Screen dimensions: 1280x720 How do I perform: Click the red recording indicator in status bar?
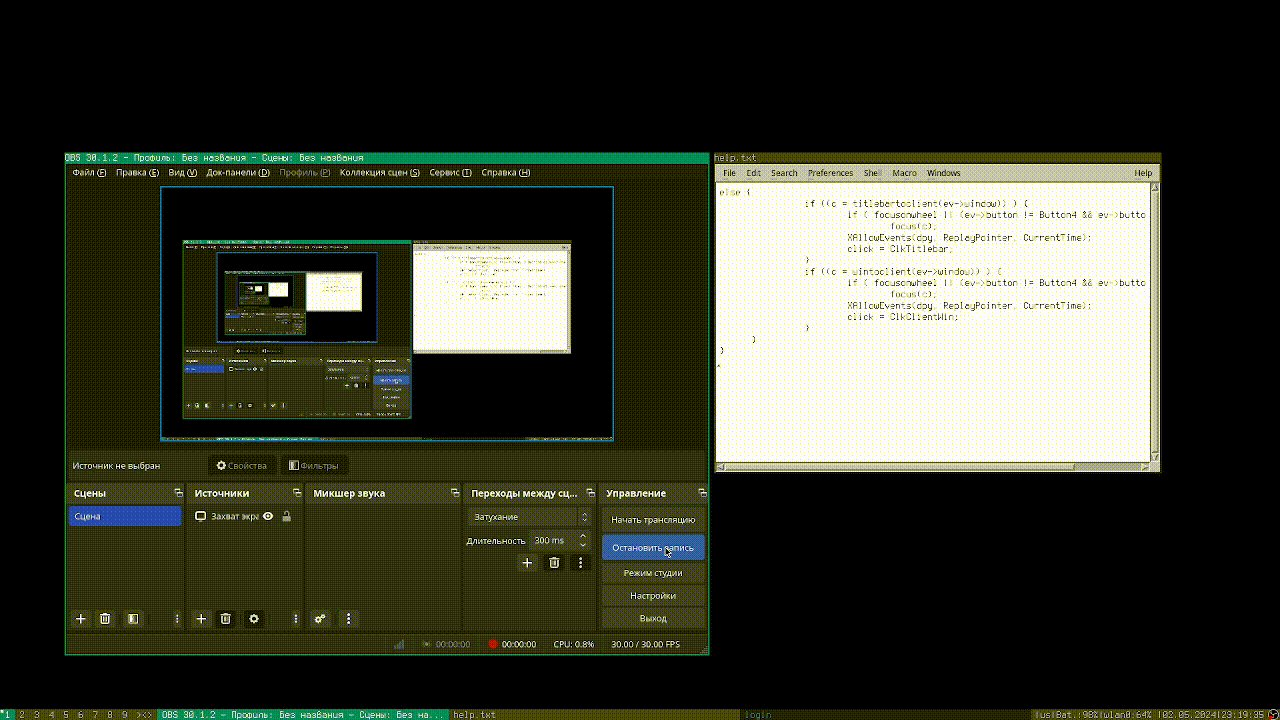(x=493, y=645)
